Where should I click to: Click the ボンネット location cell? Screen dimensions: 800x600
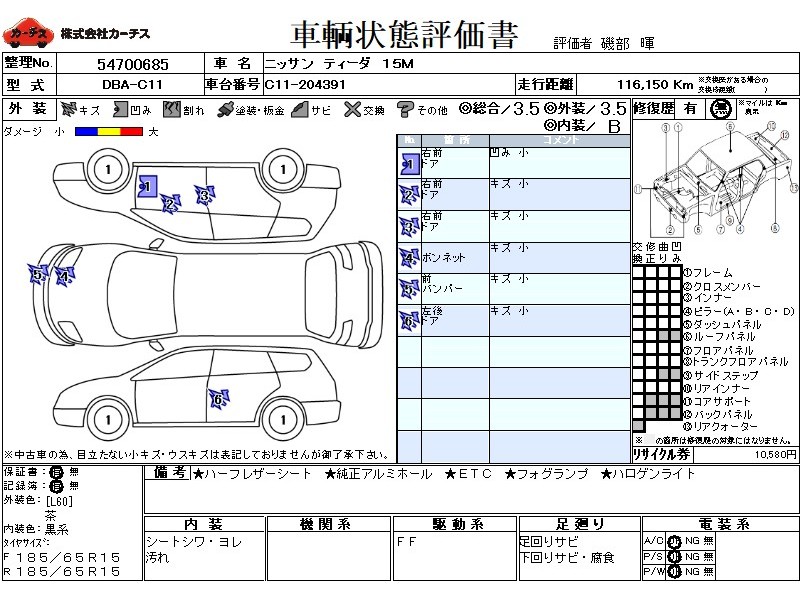click(455, 258)
